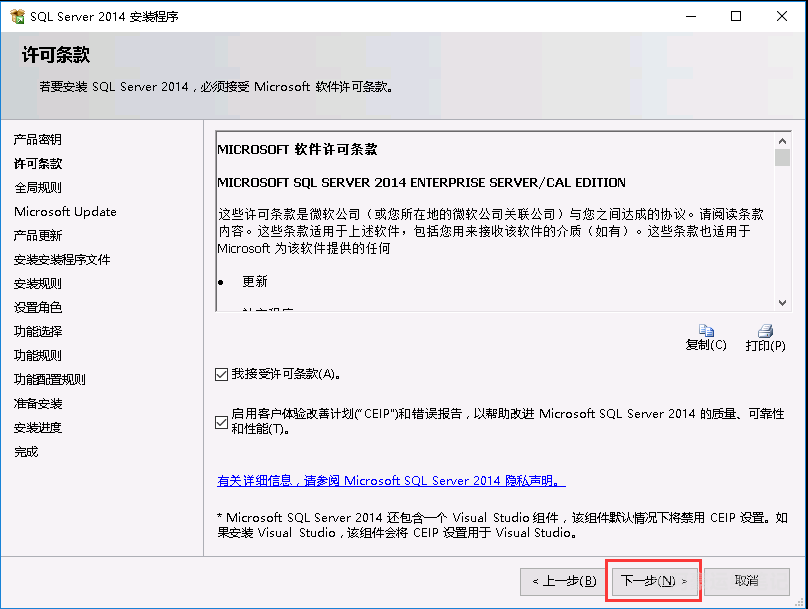Cancel the installation with 取消

tap(746, 580)
